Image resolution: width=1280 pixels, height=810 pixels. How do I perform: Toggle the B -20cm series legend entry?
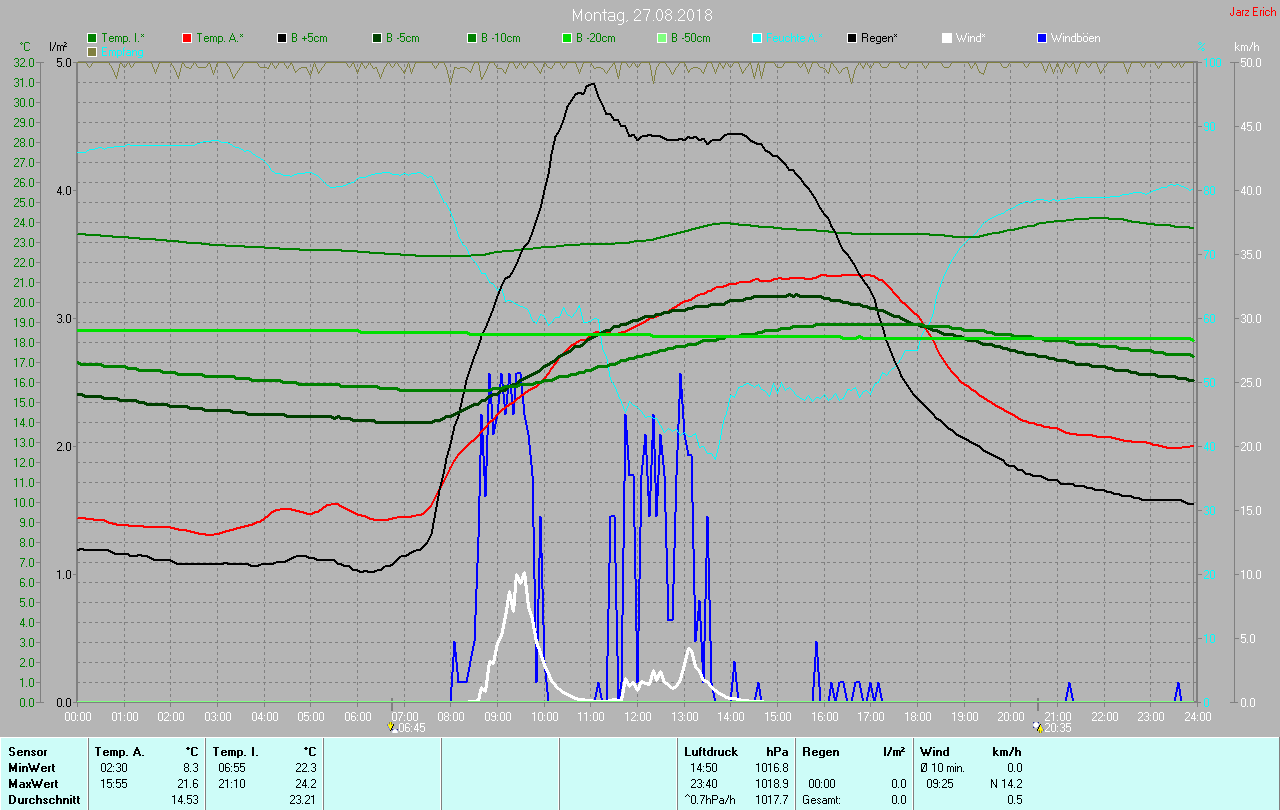[x=591, y=38]
